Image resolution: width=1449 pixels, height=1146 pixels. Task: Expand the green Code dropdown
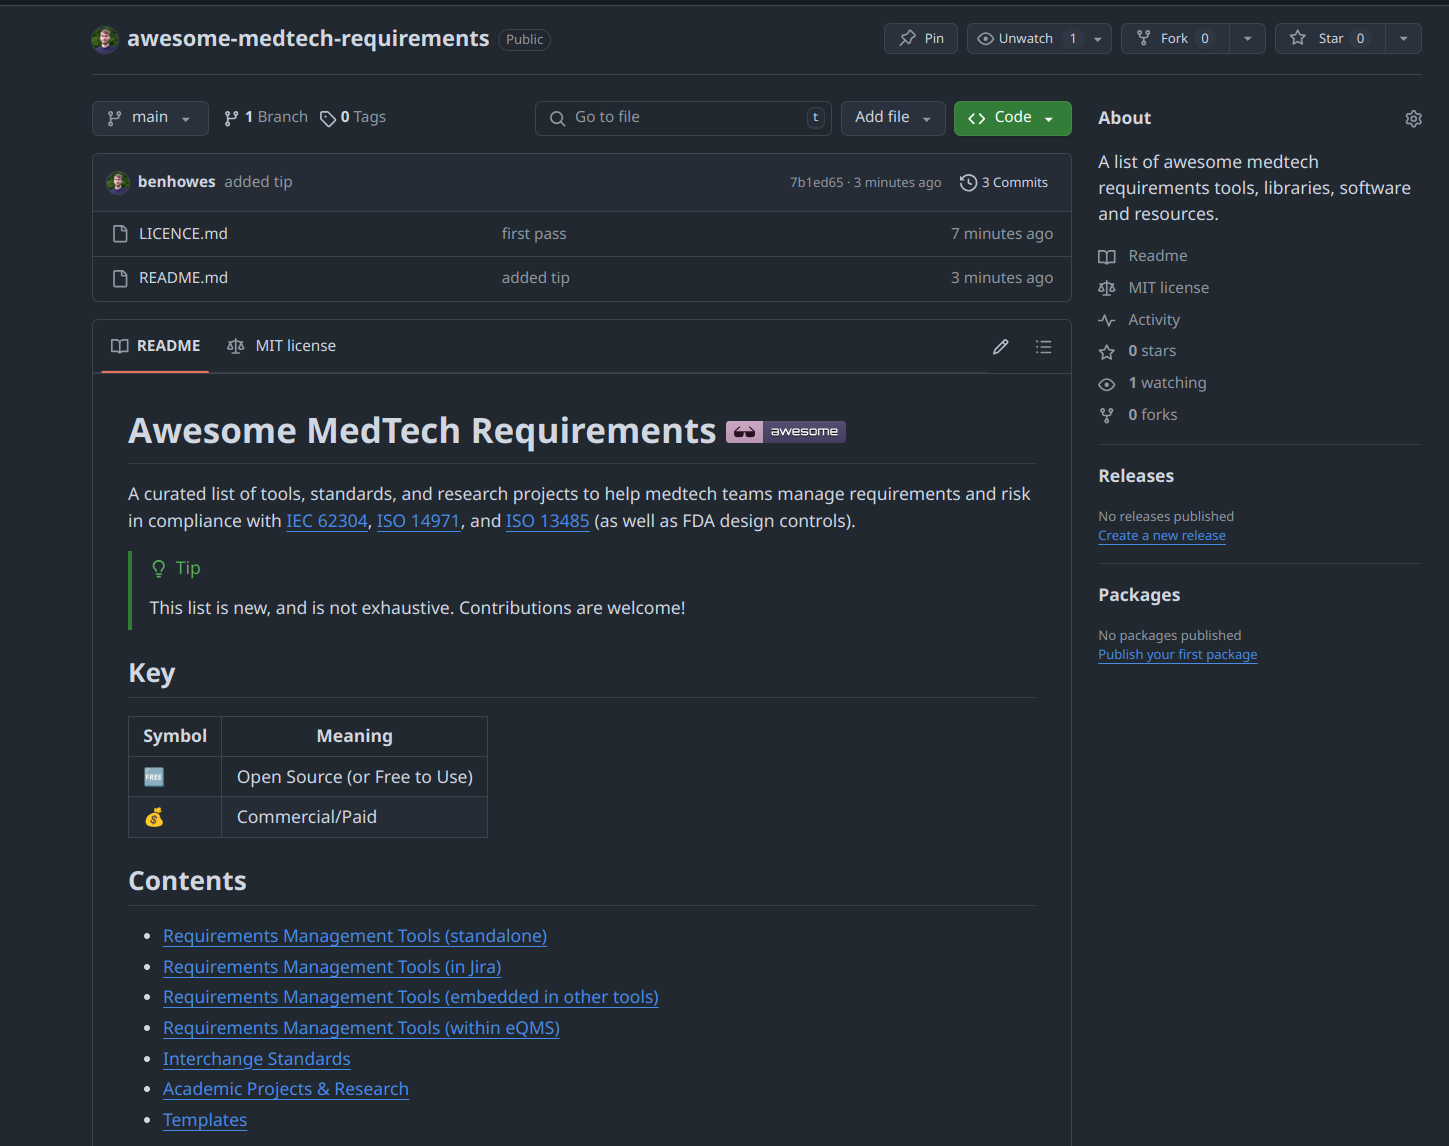pos(1012,118)
